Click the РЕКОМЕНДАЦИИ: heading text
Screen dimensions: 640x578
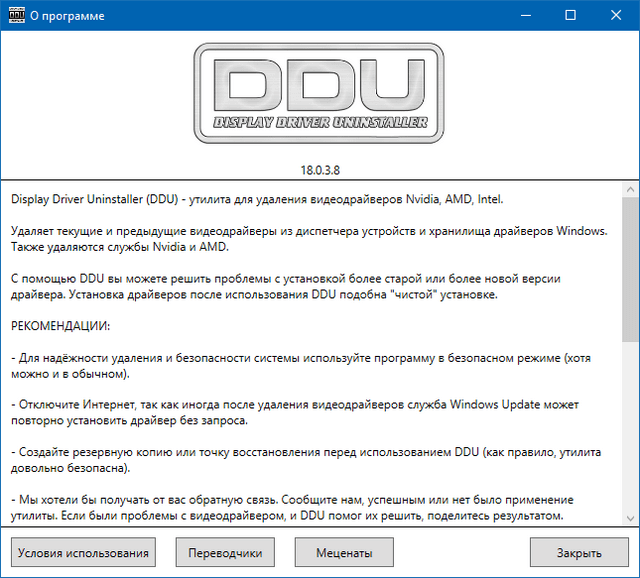tap(60, 326)
